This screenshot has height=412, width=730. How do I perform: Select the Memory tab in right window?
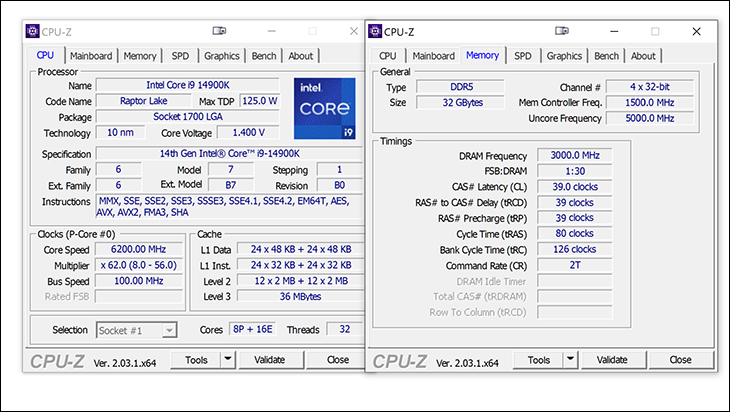pyautogui.click(x=482, y=55)
